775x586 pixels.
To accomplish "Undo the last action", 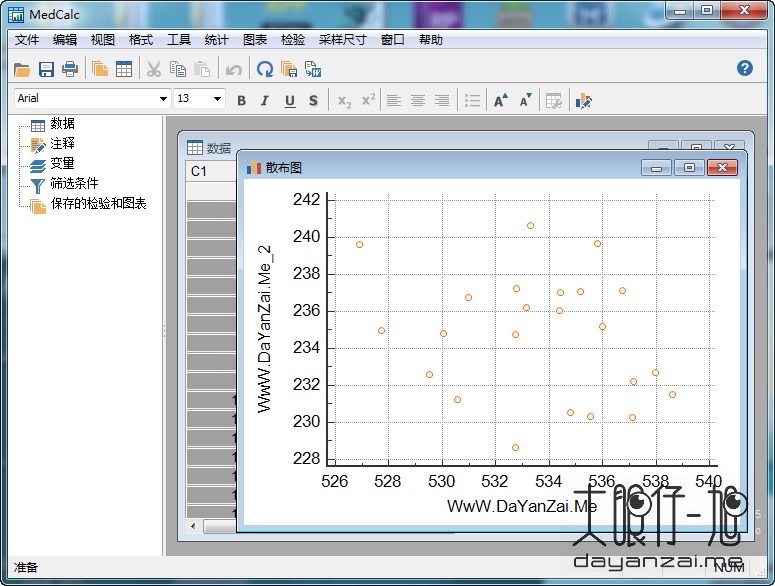I will pos(233,70).
